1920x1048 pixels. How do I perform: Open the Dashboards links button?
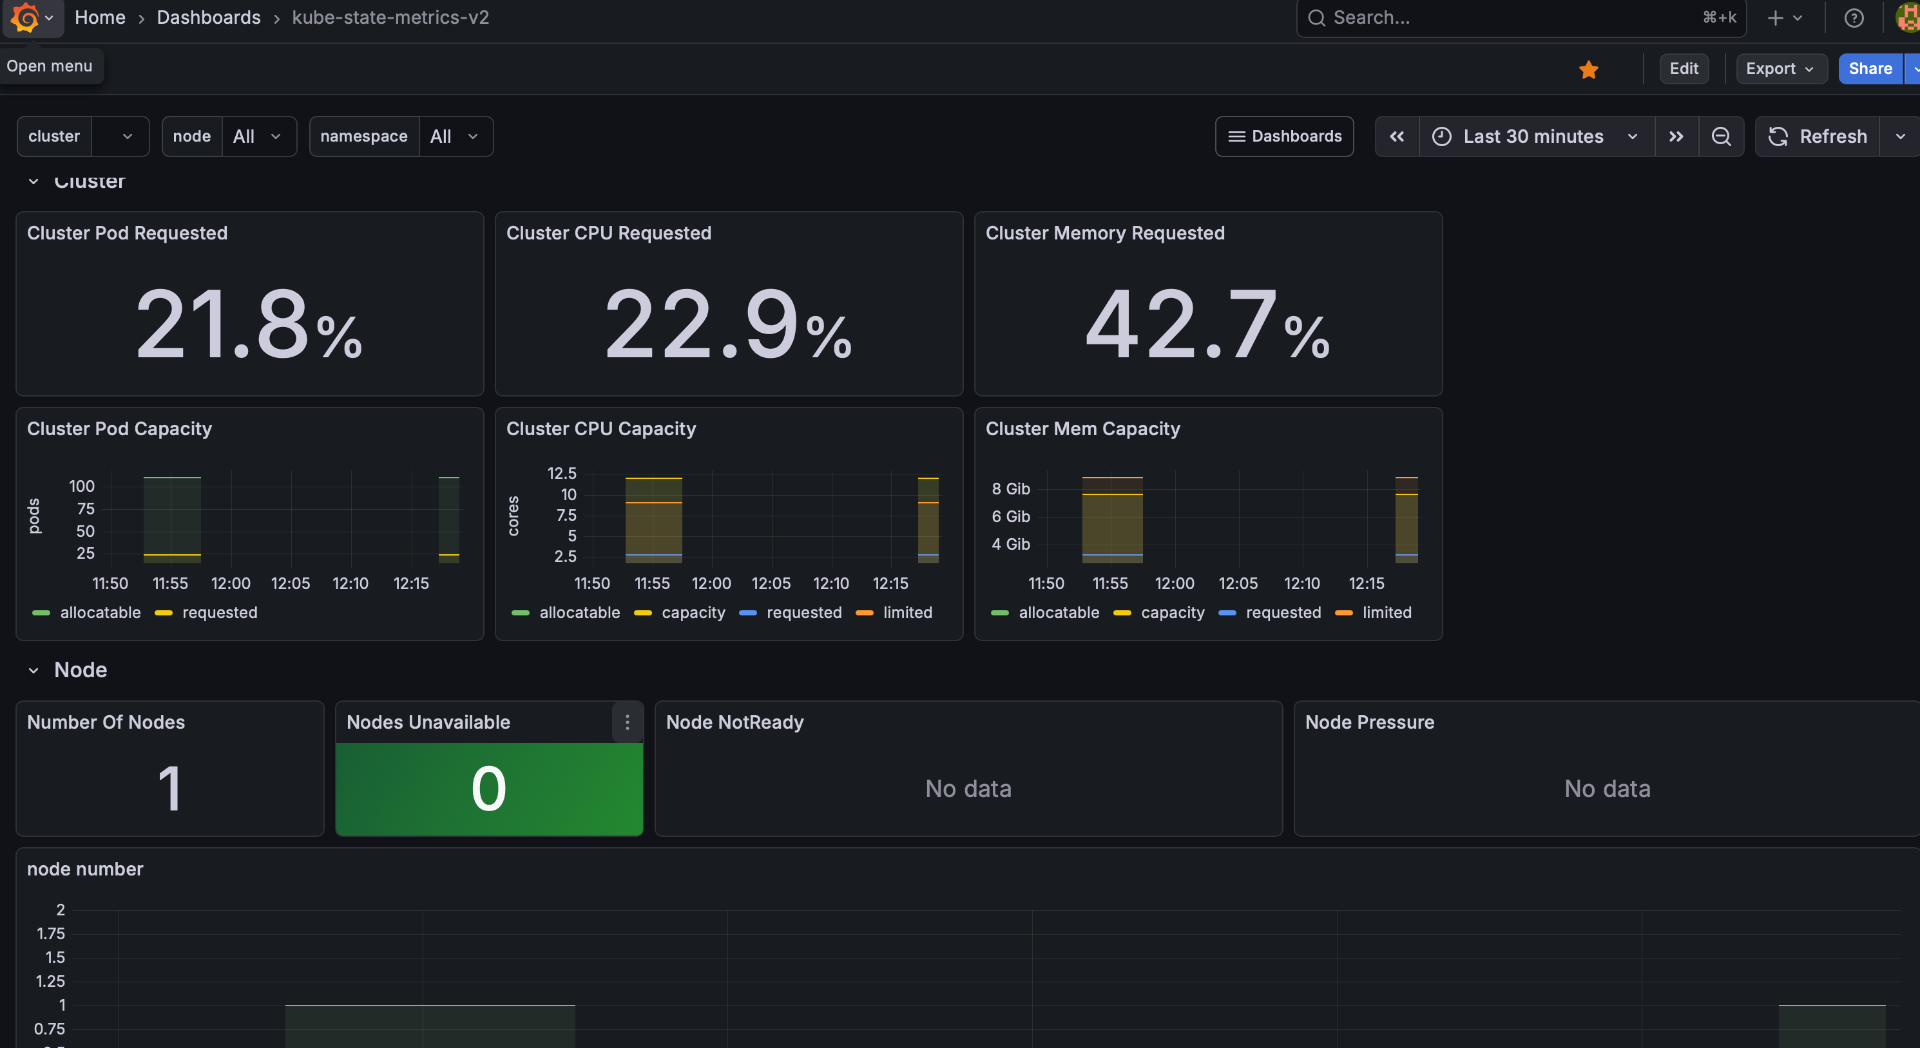(x=1285, y=136)
